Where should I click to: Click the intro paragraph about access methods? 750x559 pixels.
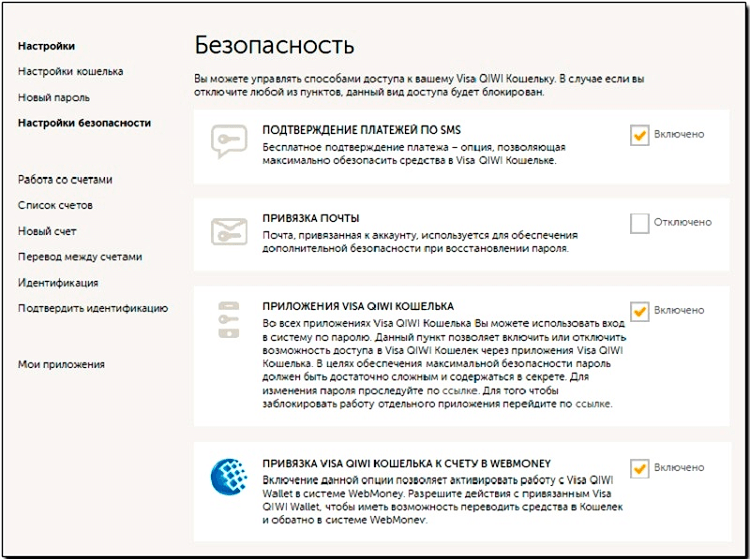click(419, 86)
